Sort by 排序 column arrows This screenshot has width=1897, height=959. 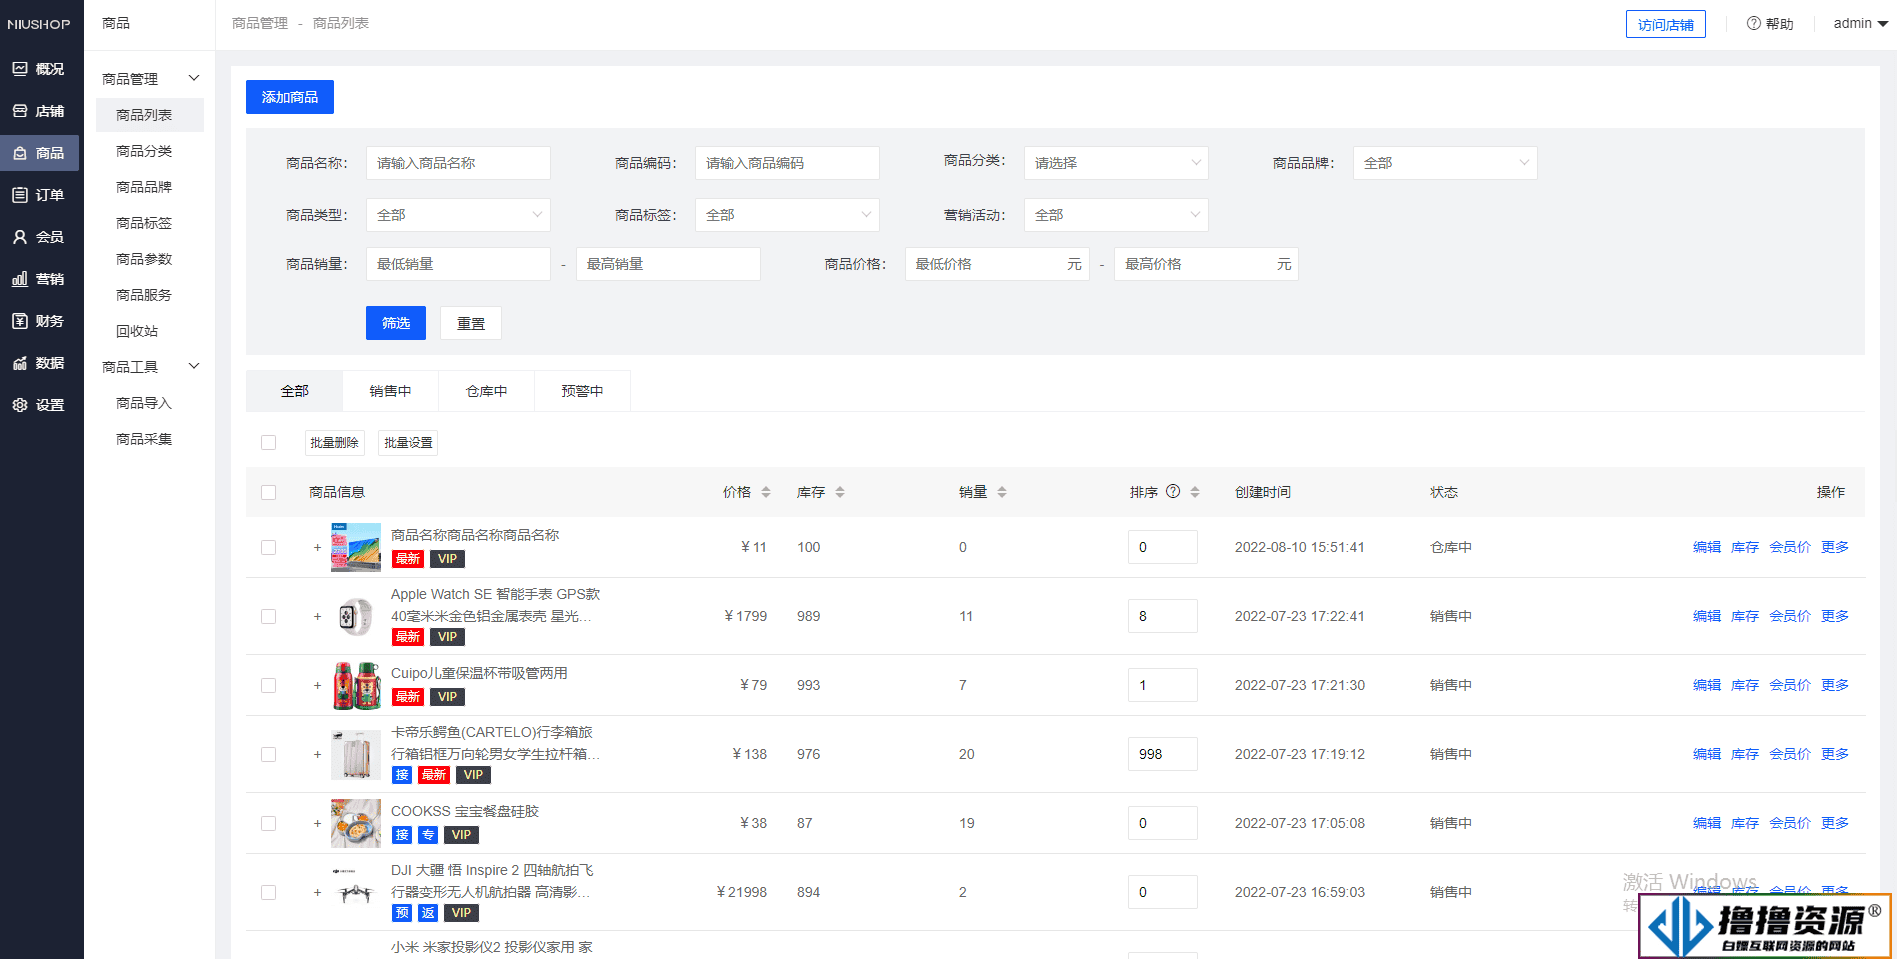(1195, 492)
